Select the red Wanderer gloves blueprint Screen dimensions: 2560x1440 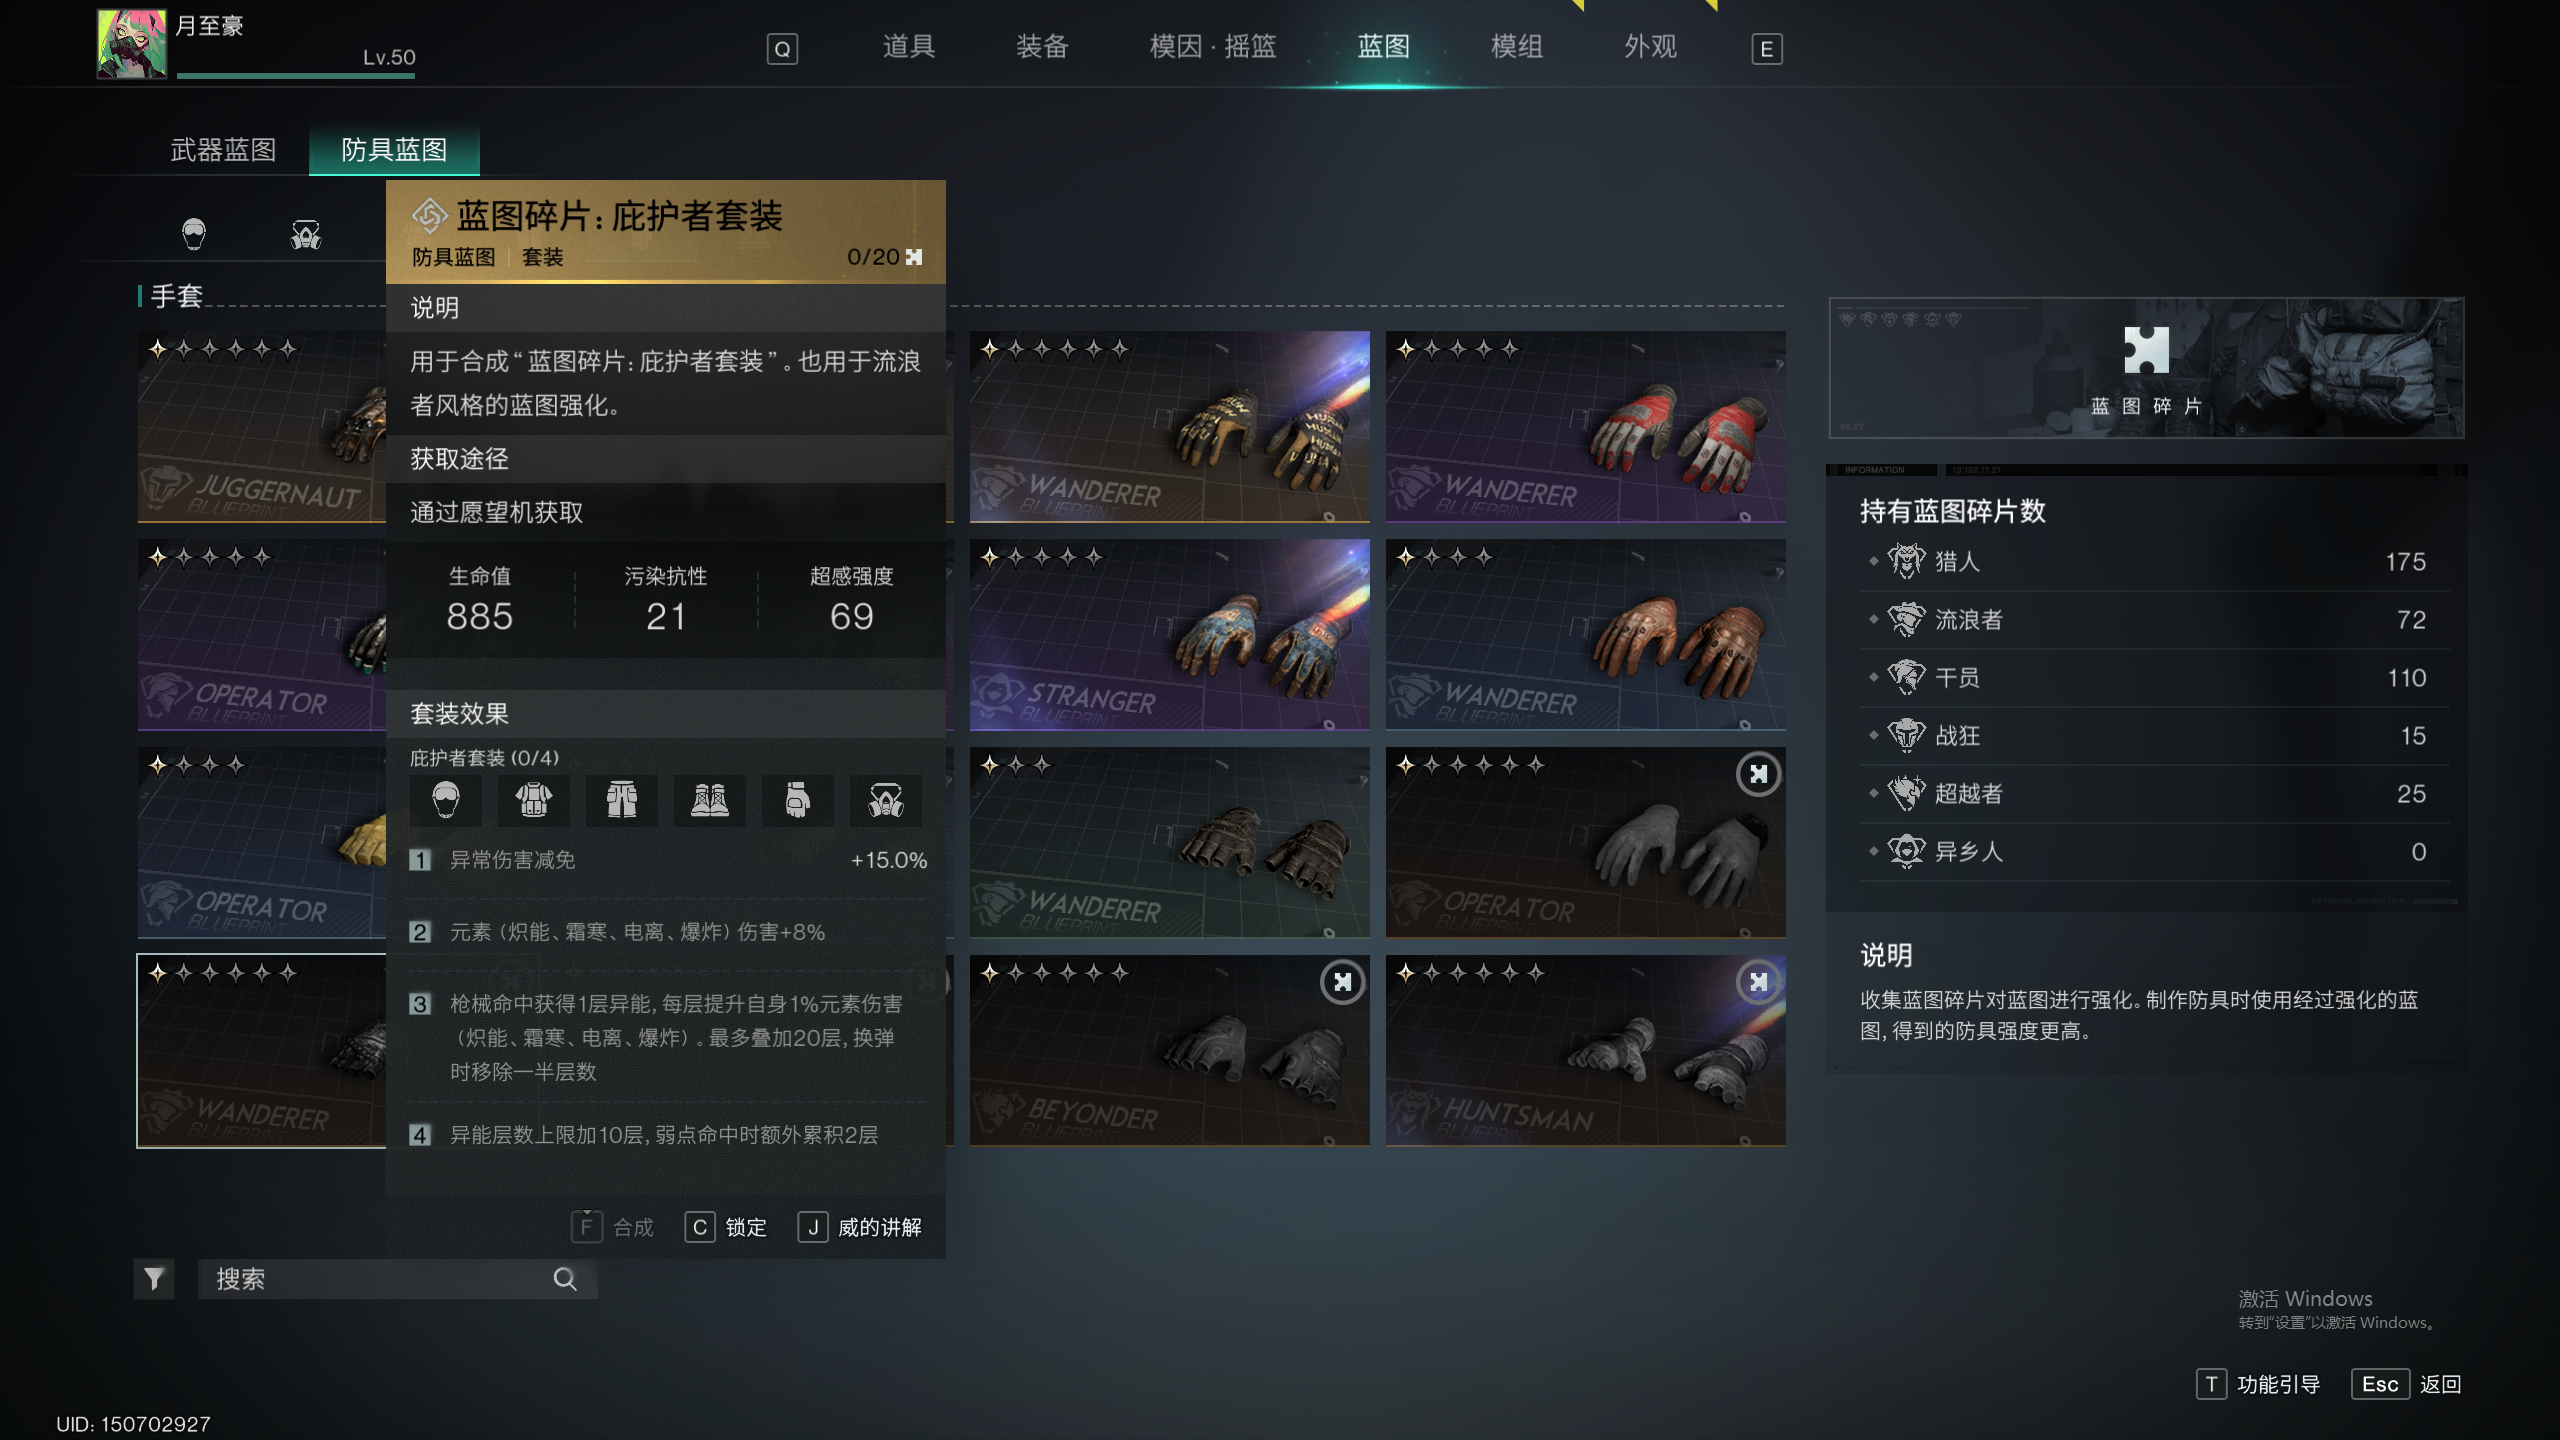1585,427
